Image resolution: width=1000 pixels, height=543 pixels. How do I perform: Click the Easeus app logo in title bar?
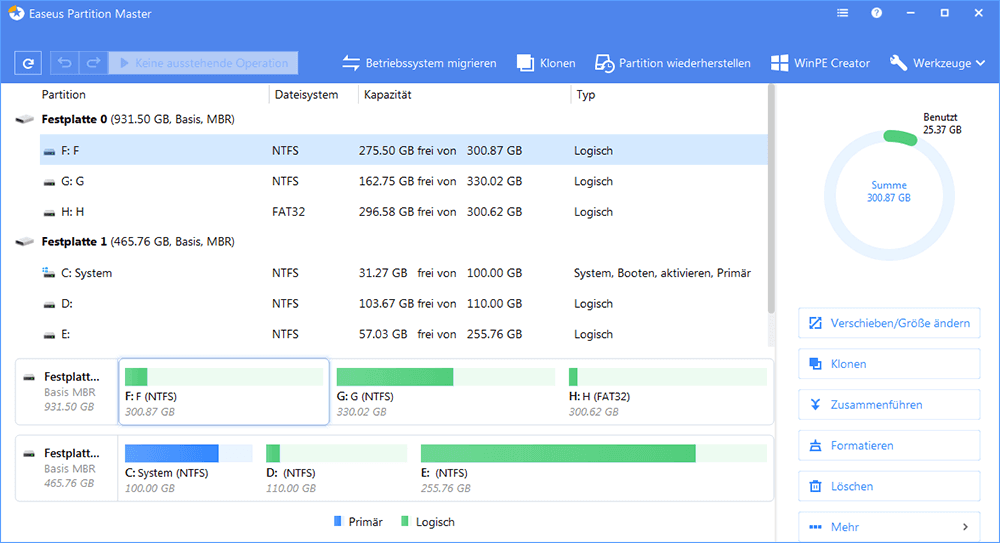click(x=16, y=13)
